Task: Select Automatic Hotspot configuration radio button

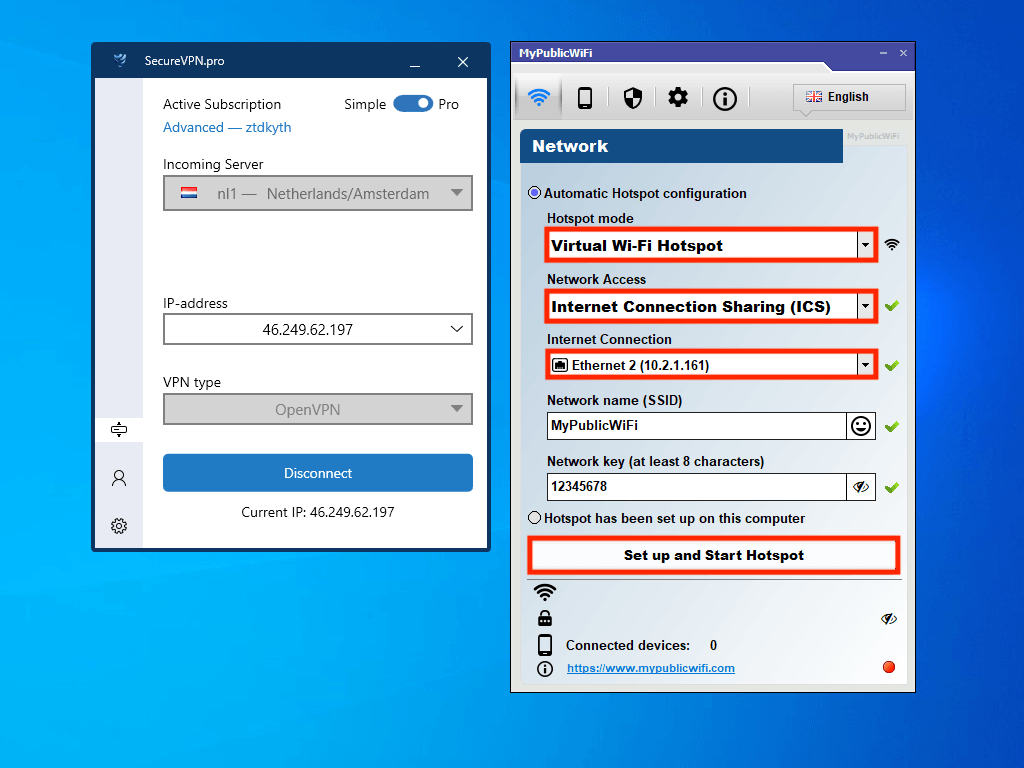Action: [534, 193]
